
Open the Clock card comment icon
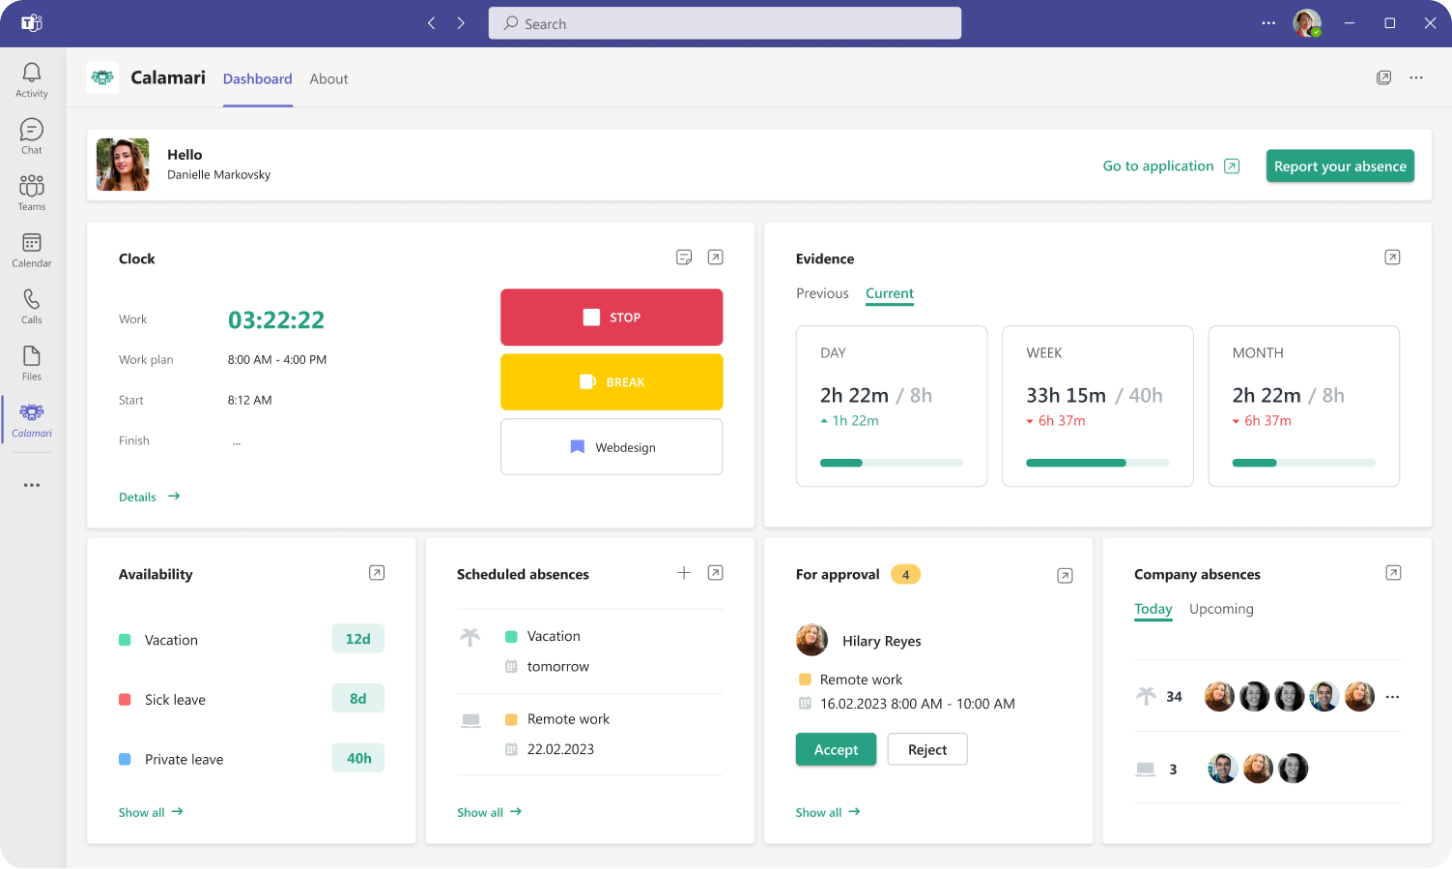(x=684, y=258)
